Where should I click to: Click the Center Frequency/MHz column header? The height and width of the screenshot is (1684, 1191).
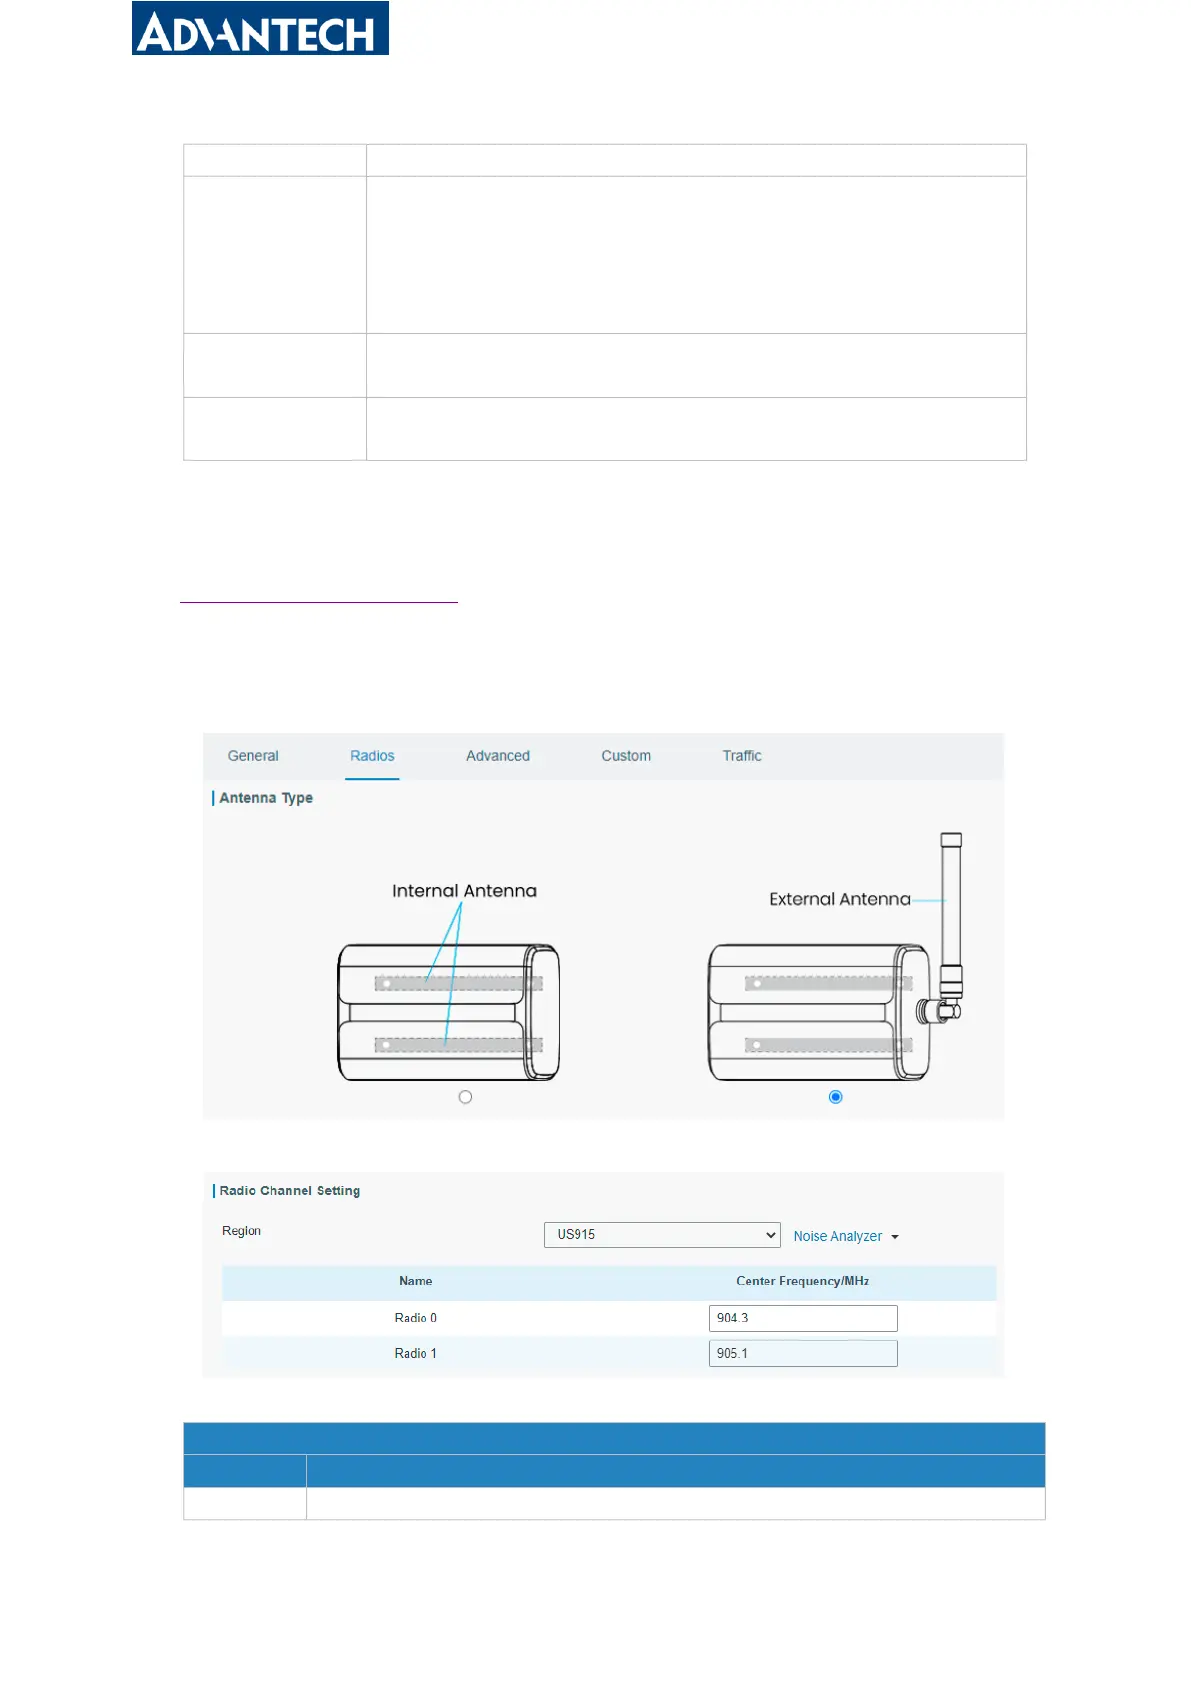[802, 1281]
